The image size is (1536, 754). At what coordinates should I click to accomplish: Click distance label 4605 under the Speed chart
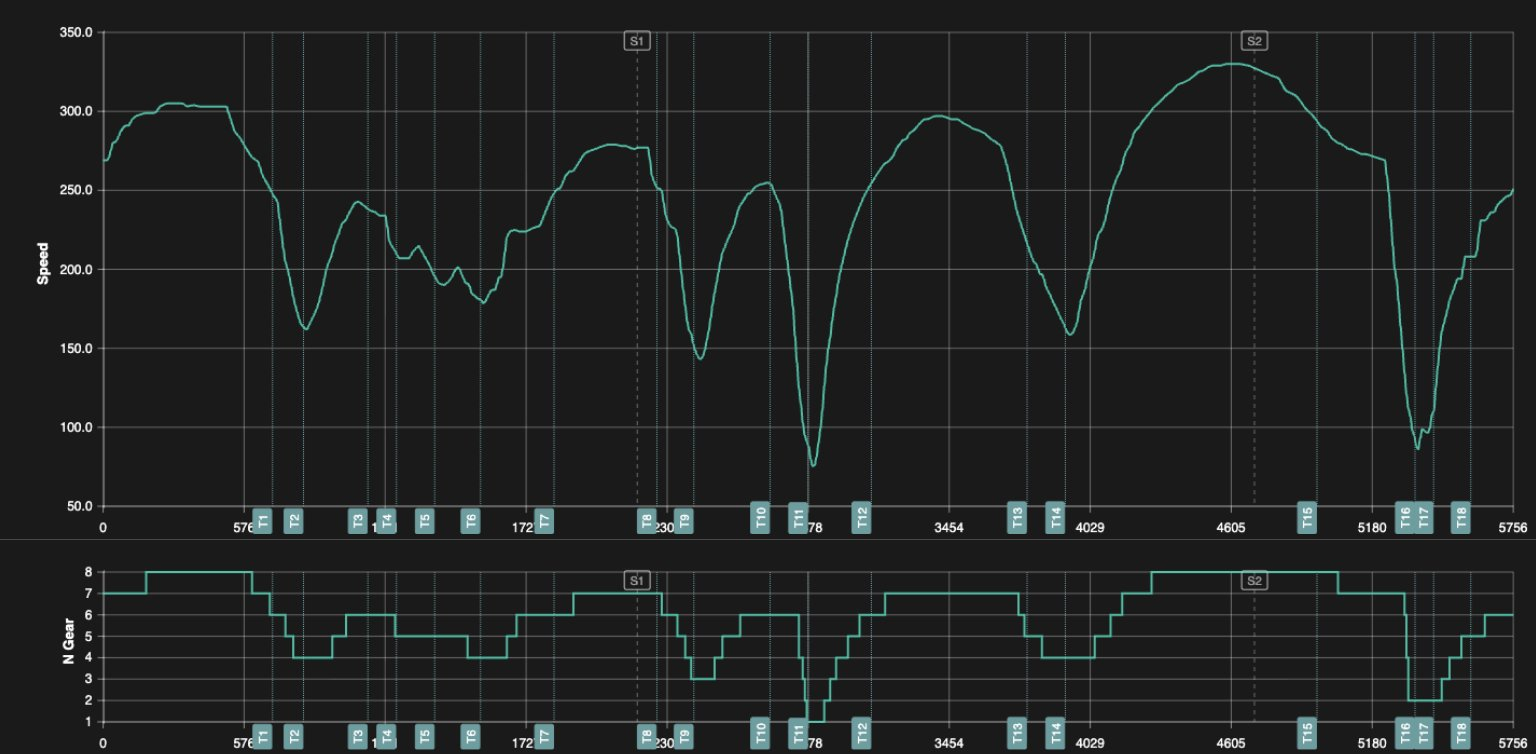coord(1230,527)
